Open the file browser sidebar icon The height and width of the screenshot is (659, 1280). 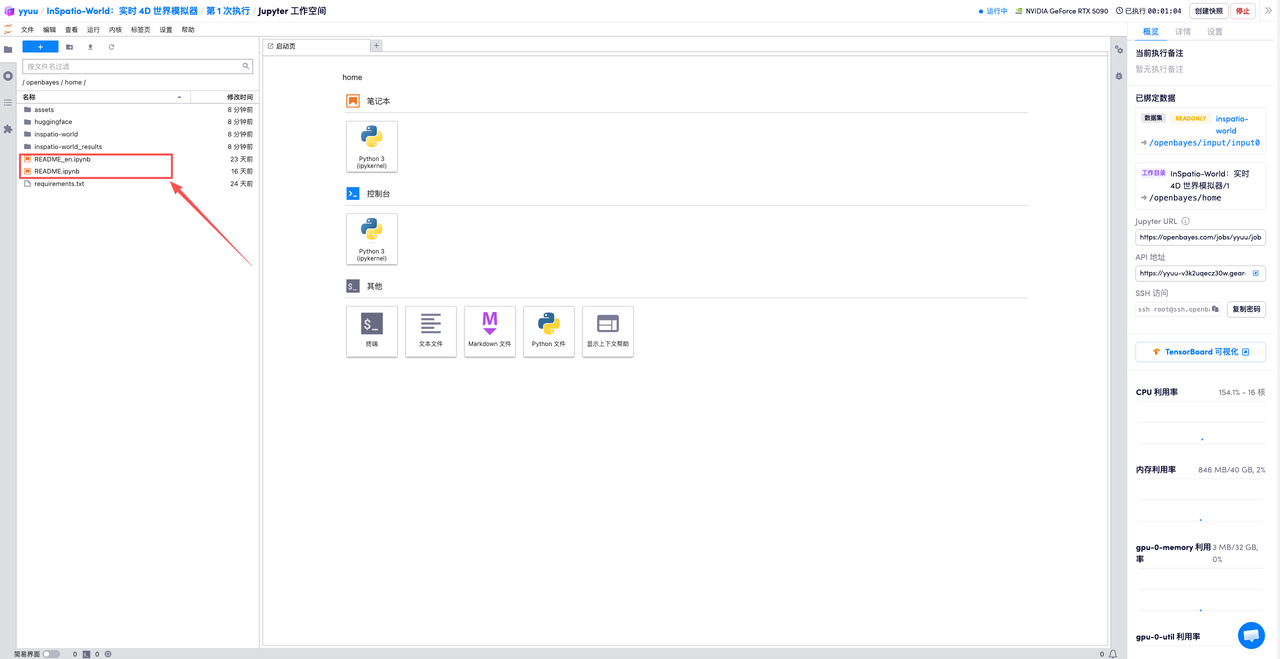[8, 49]
